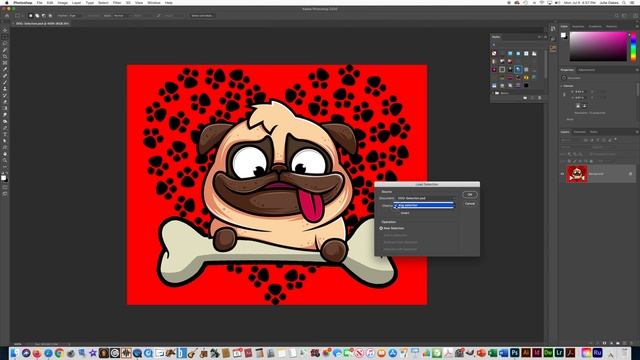Click the Add layer mask icon
Viewport: 640px width, 360px height.
604,343
